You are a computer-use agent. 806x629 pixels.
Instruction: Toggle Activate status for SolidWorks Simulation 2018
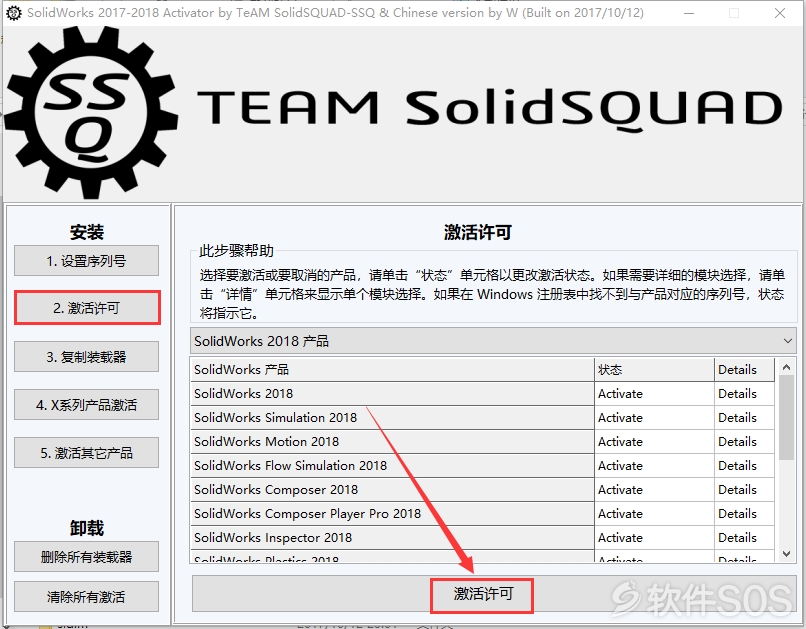(654, 418)
